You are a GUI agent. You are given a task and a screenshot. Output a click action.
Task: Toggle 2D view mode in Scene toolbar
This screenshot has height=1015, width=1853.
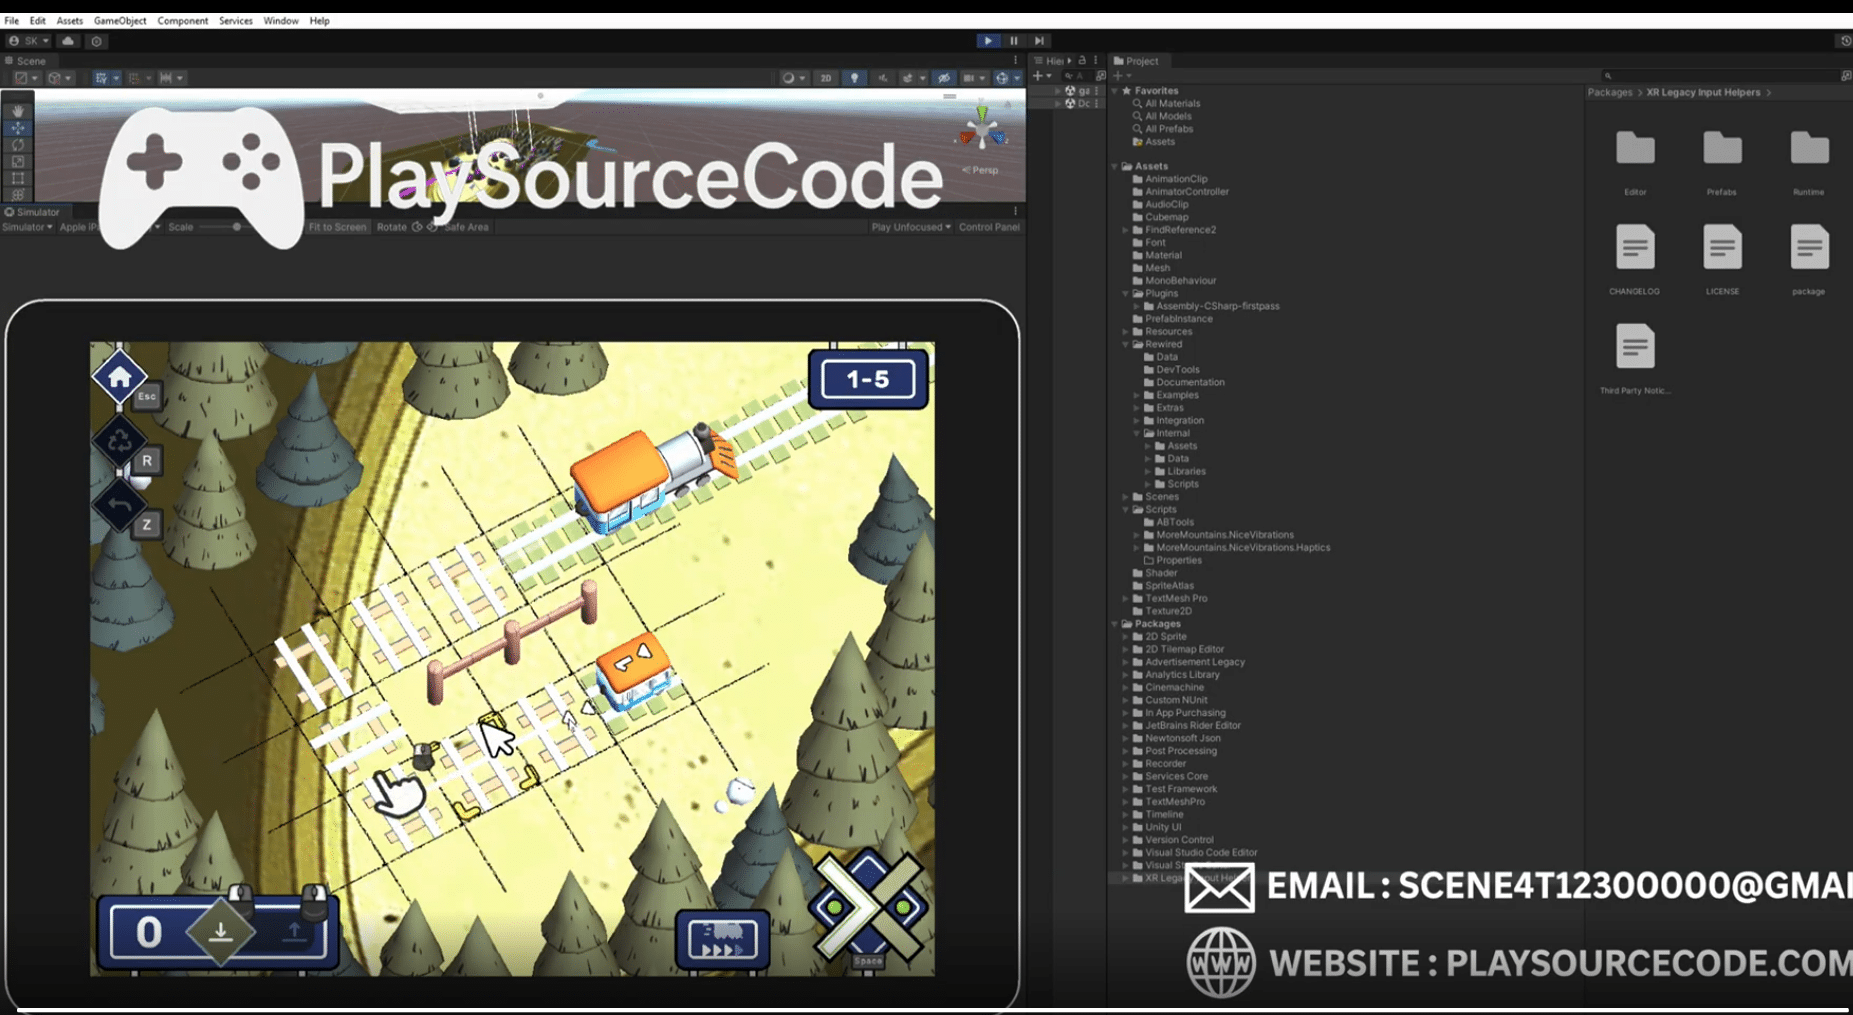click(x=825, y=78)
